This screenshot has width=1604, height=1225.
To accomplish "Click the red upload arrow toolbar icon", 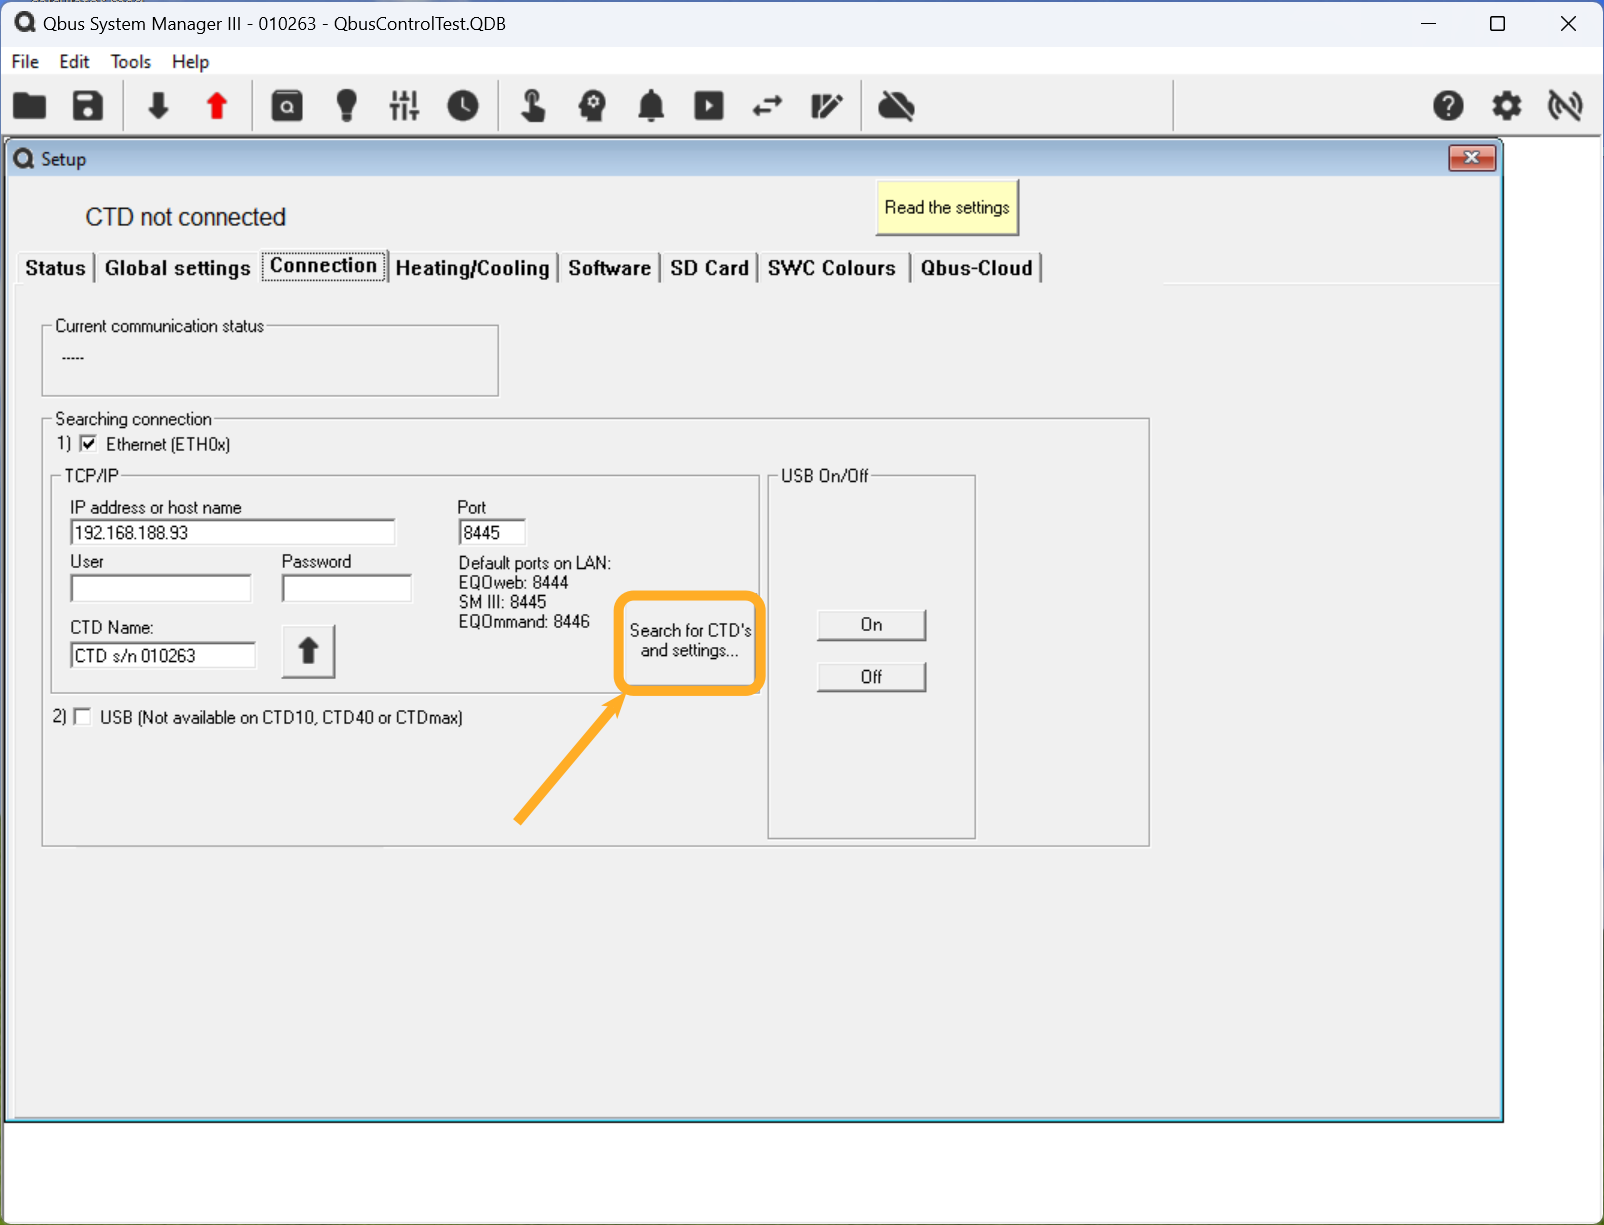I will (x=217, y=105).
